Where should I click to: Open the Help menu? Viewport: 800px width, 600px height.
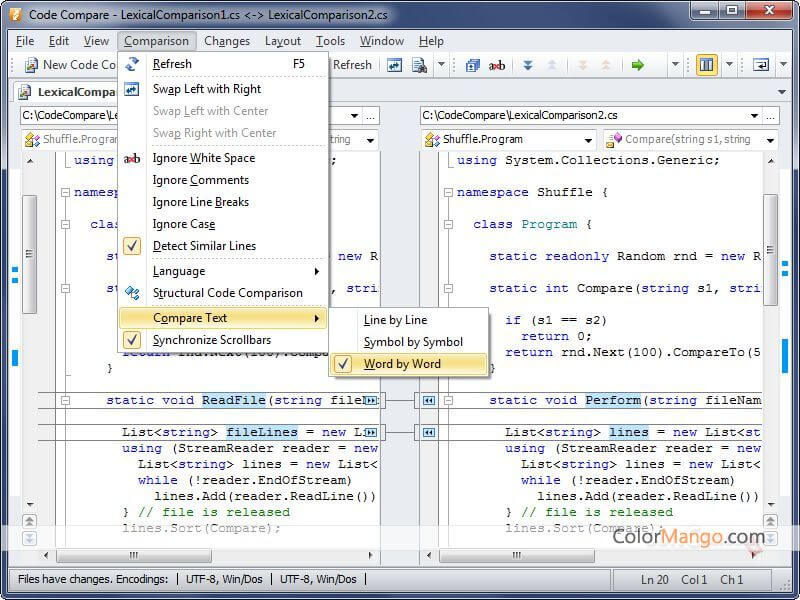pos(431,41)
